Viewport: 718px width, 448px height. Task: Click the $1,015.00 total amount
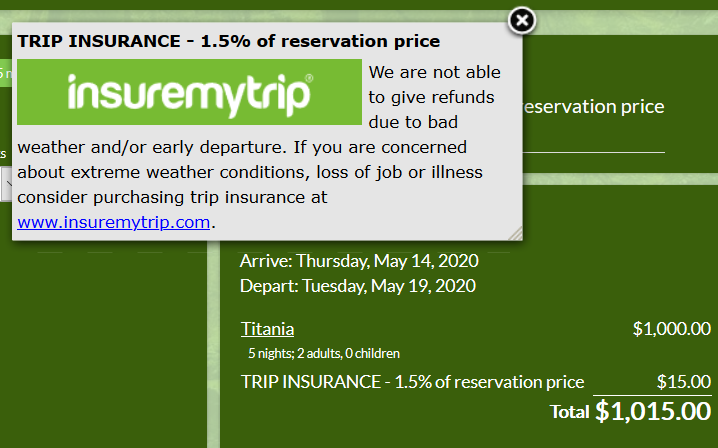(653, 410)
